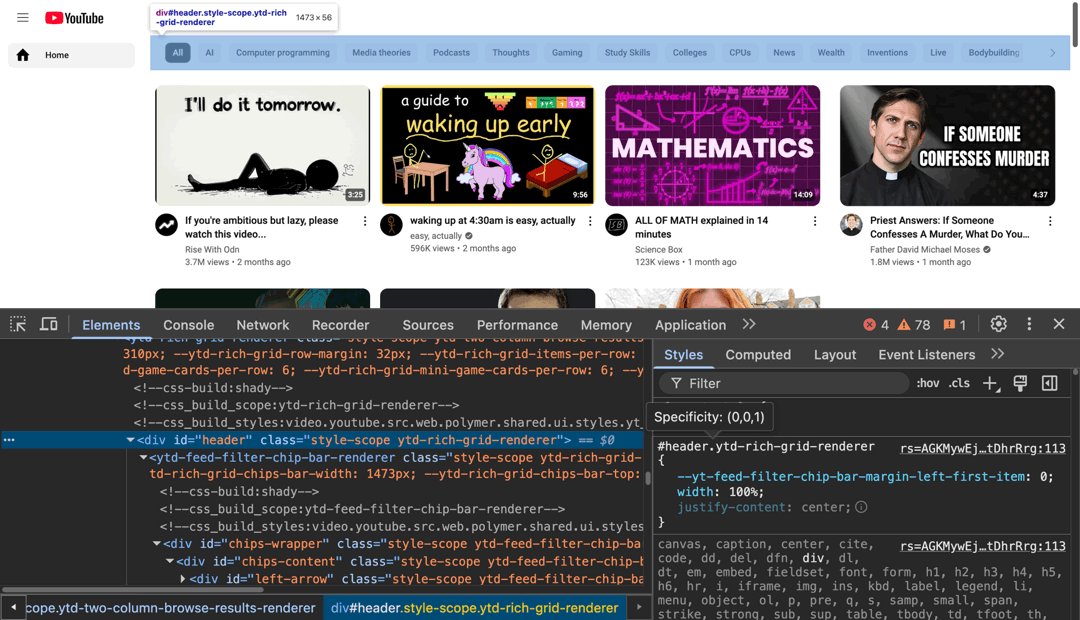Image resolution: width=1080 pixels, height=620 pixels.
Task: Toggle the .cls classes panel
Action: (959, 383)
